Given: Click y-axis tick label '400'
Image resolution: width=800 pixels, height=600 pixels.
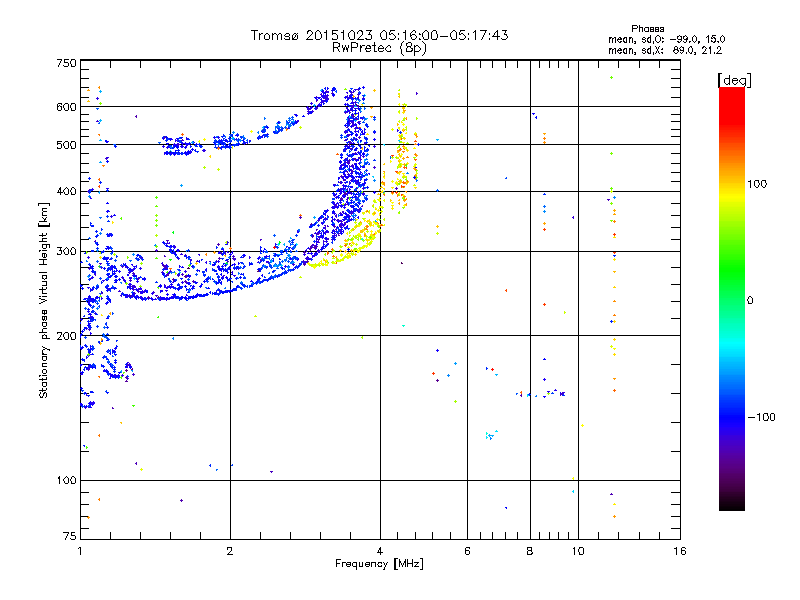Looking at the screenshot, I should point(66,192).
